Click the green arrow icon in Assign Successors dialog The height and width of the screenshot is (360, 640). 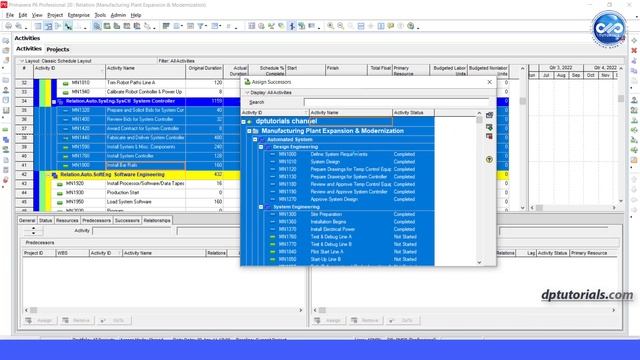click(489, 127)
